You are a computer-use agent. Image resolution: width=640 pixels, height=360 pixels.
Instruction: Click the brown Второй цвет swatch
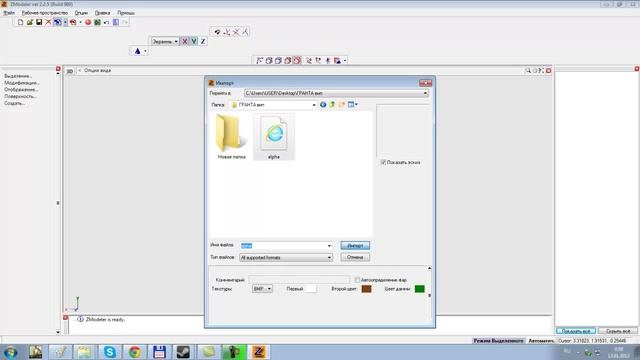(367, 289)
